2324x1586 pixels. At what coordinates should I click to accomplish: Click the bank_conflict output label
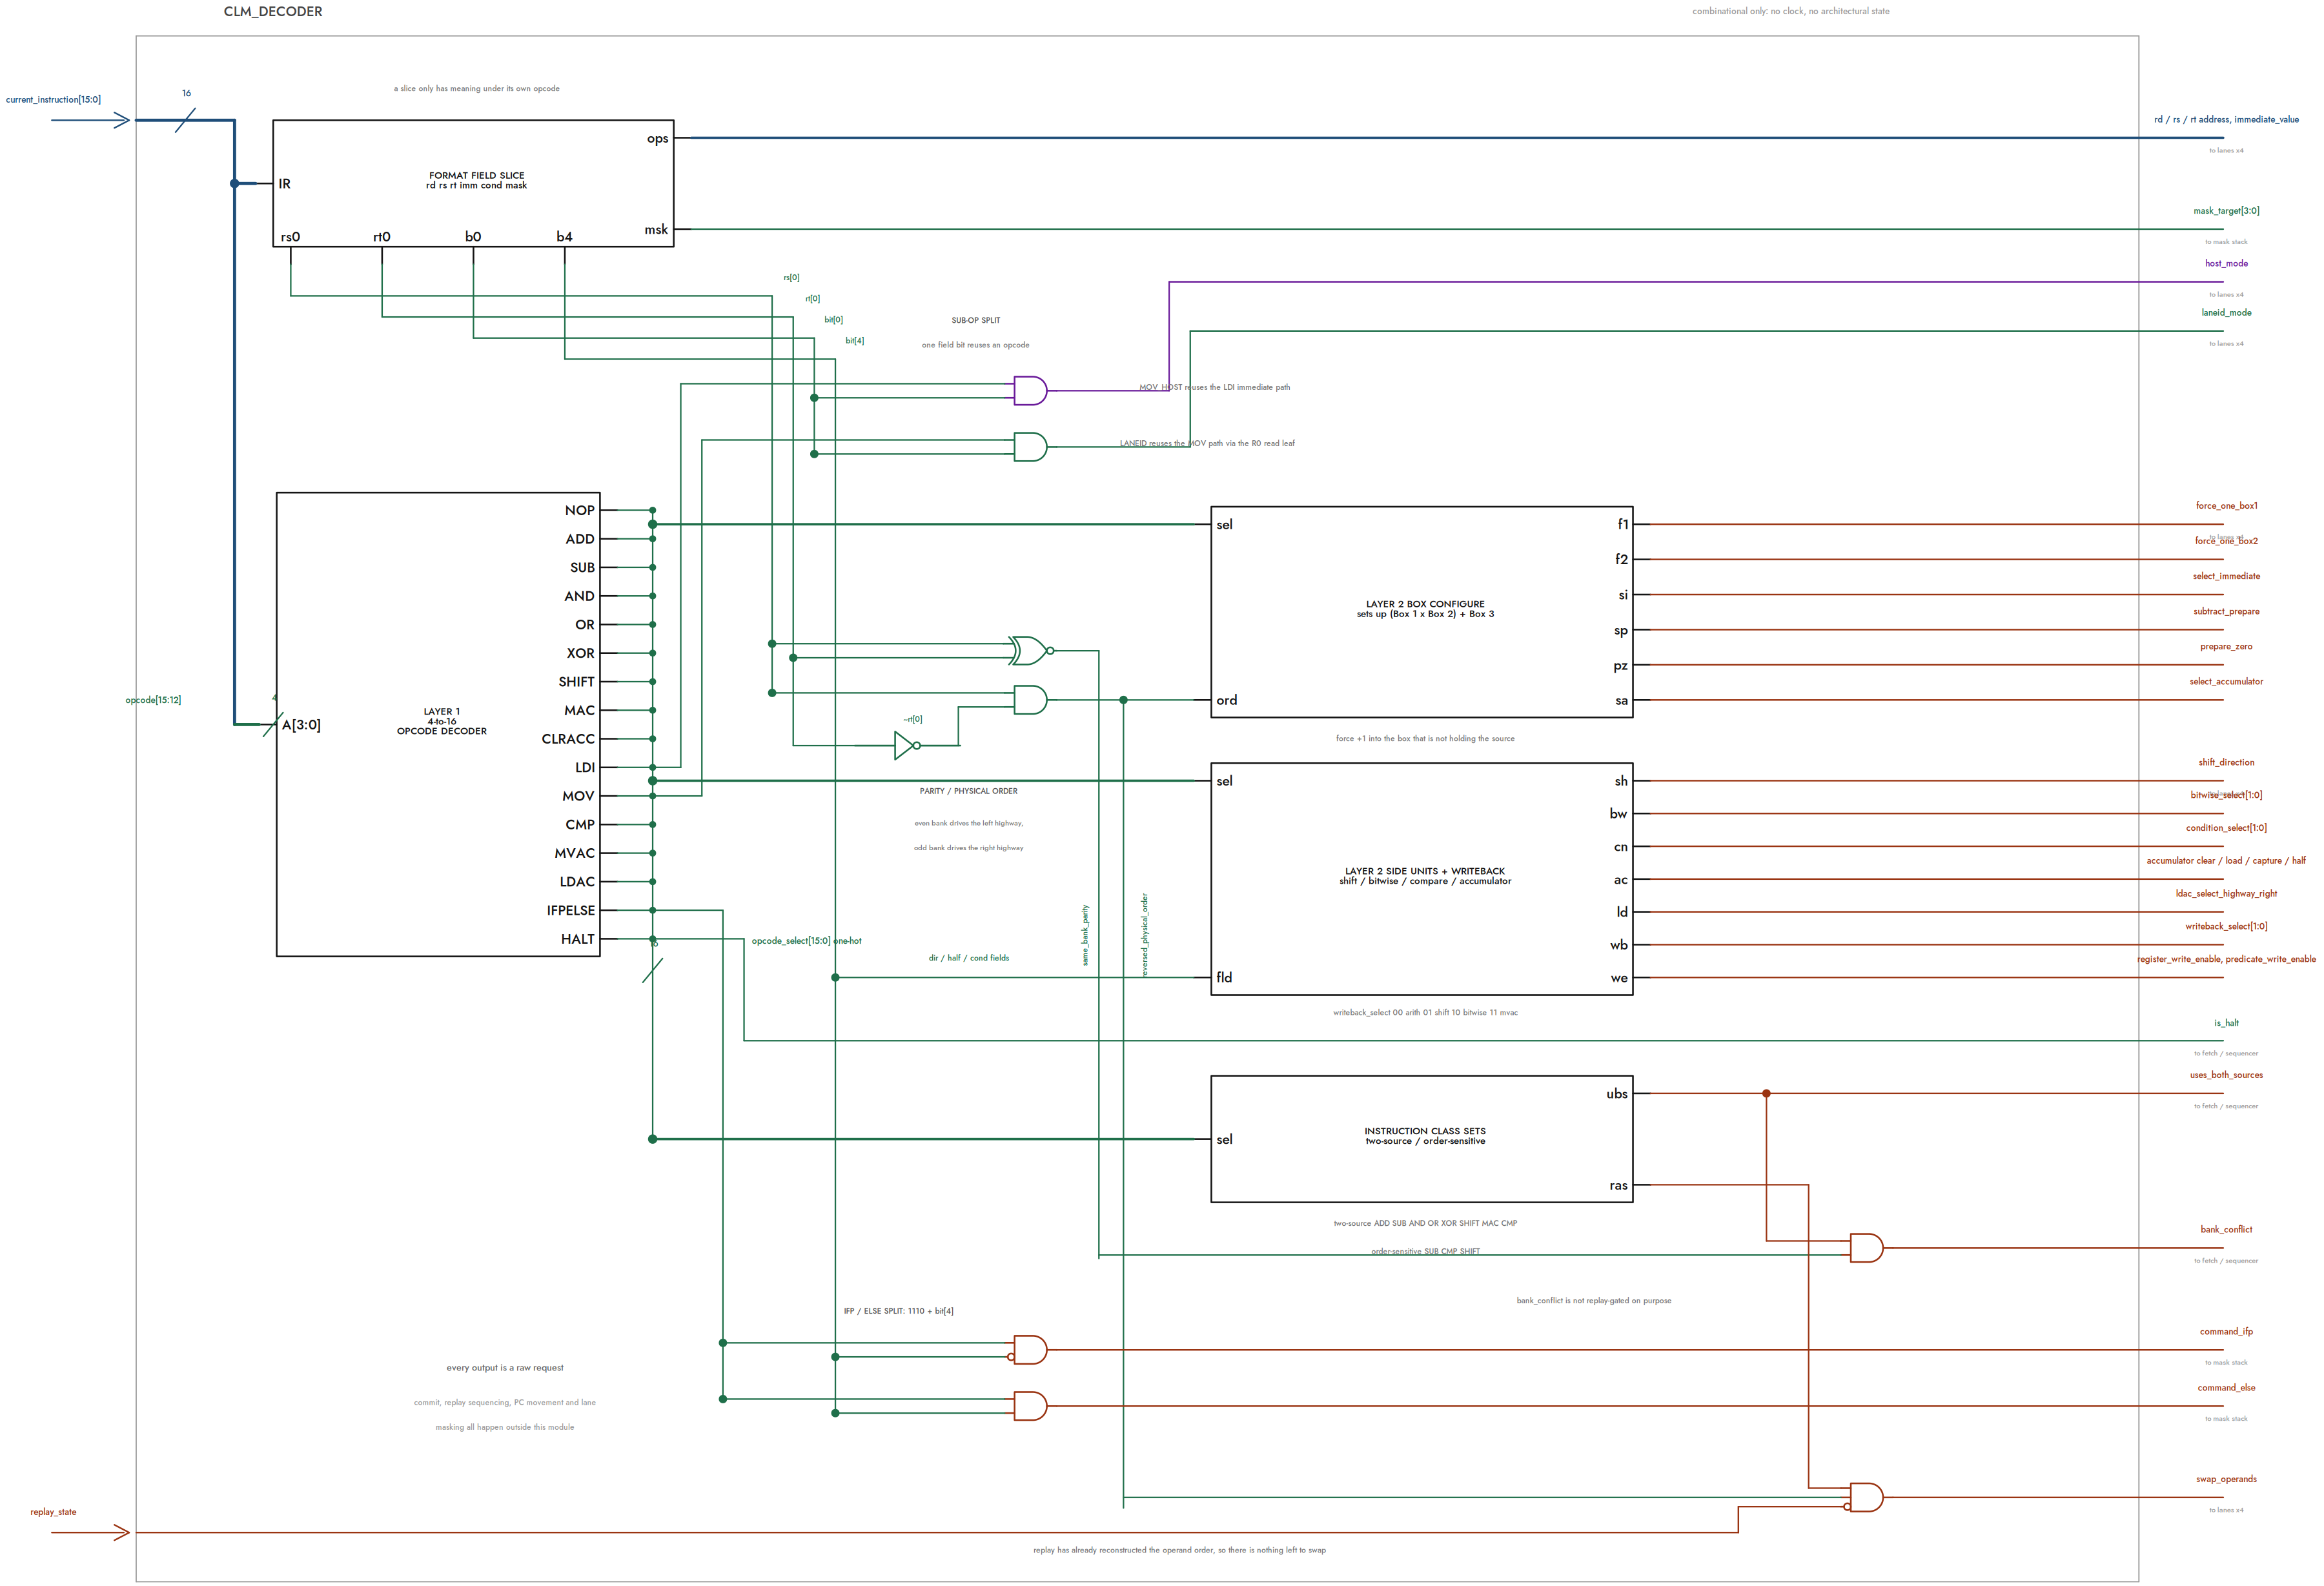2226,1229
